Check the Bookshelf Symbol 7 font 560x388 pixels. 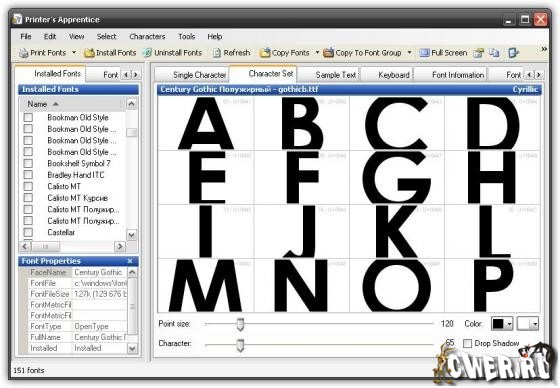tap(28, 163)
